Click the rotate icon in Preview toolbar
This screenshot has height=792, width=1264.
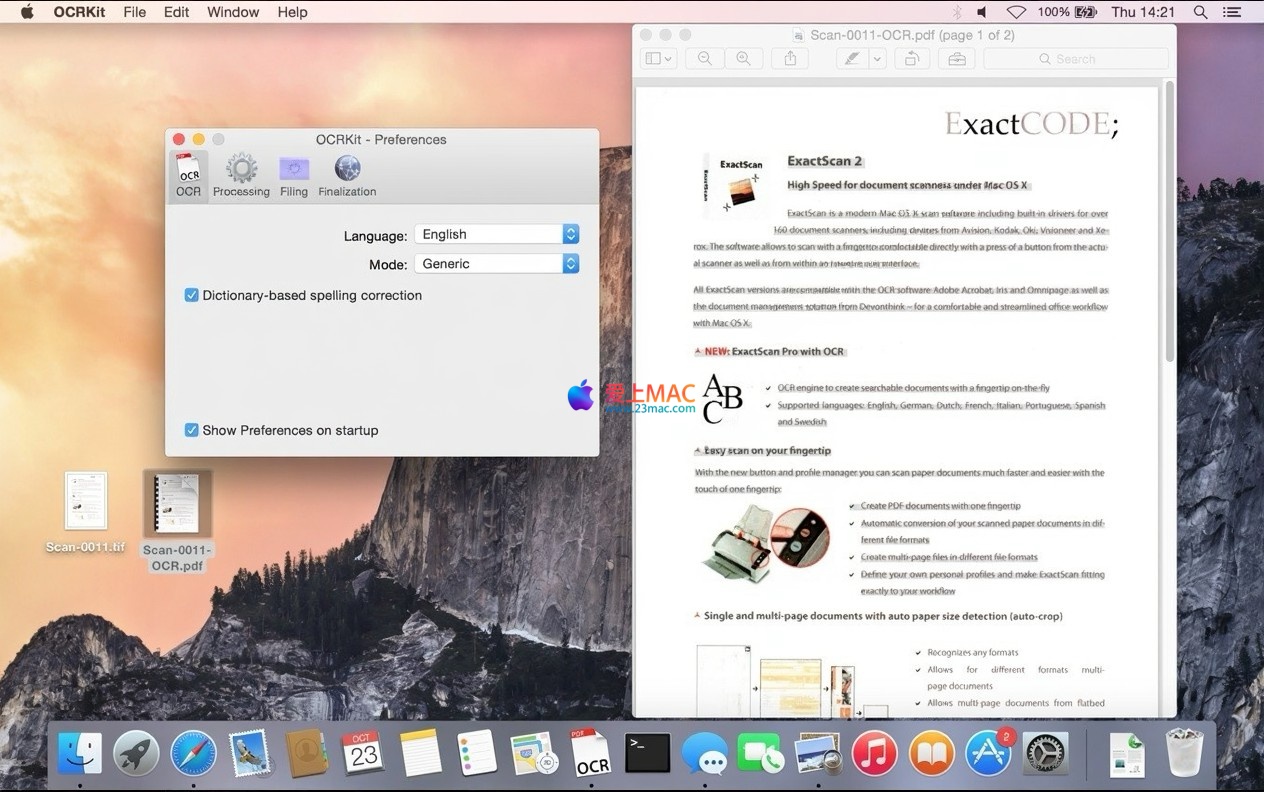click(912, 59)
